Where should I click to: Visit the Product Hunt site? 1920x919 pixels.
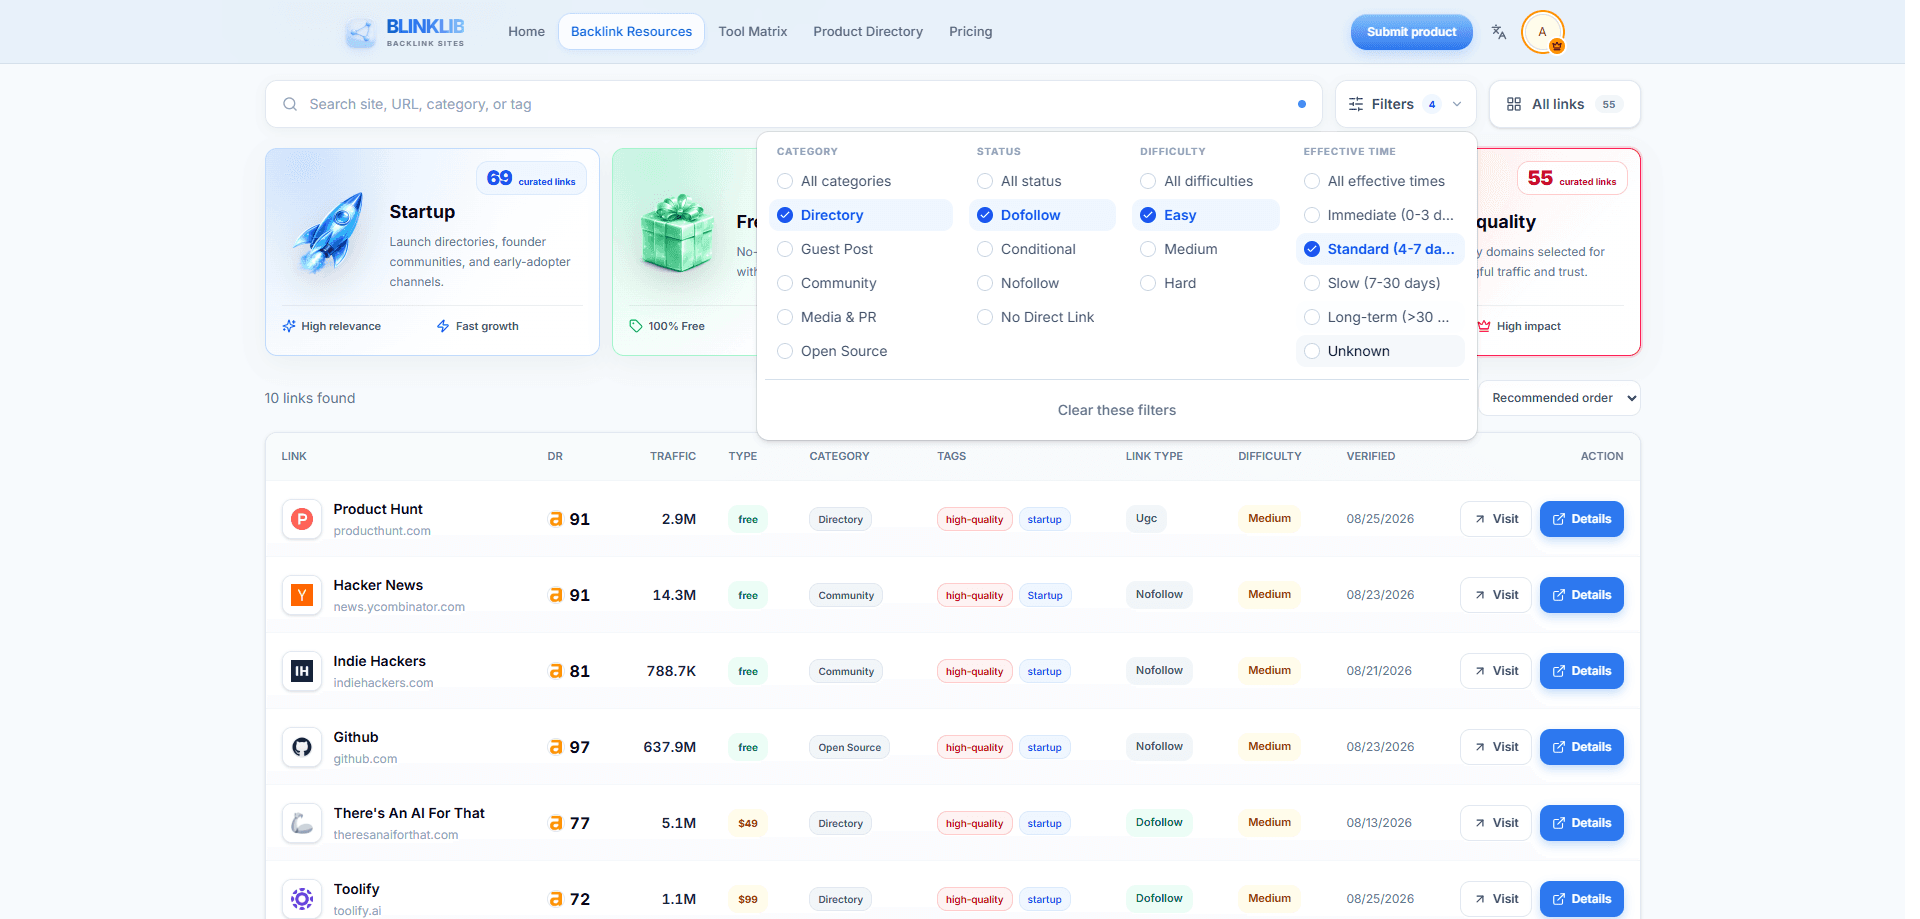pyautogui.click(x=1496, y=519)
